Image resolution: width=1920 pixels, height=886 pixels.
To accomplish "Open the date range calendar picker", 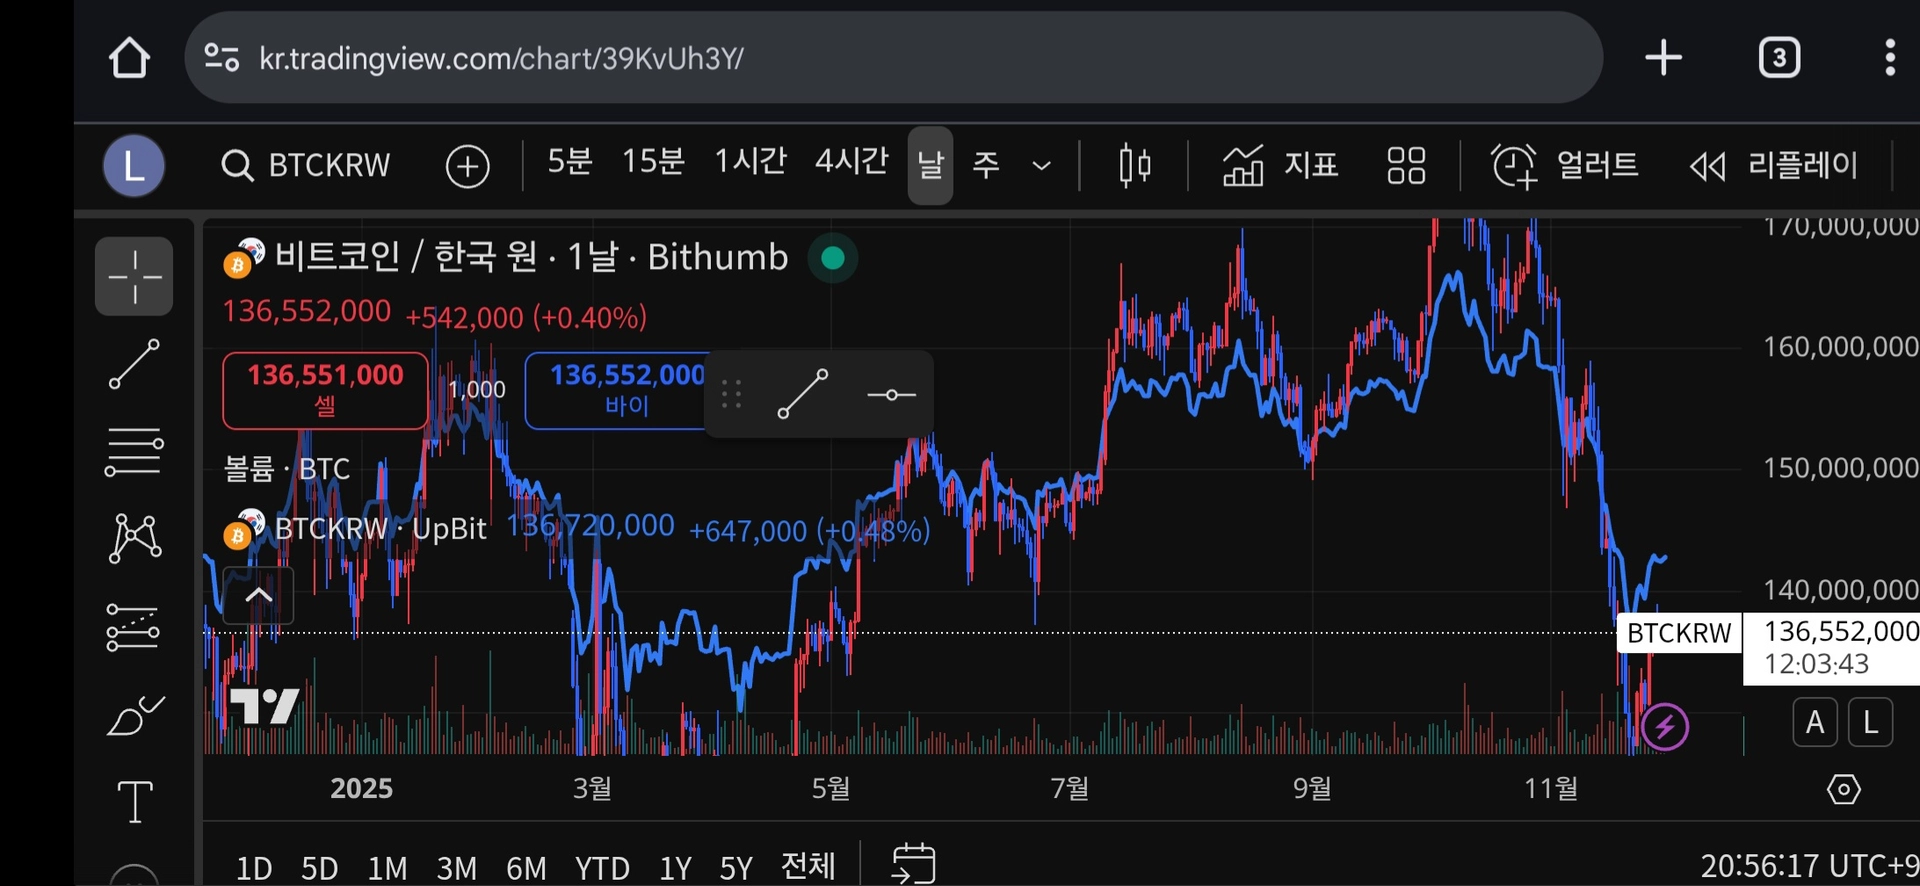I will point(913,864).
